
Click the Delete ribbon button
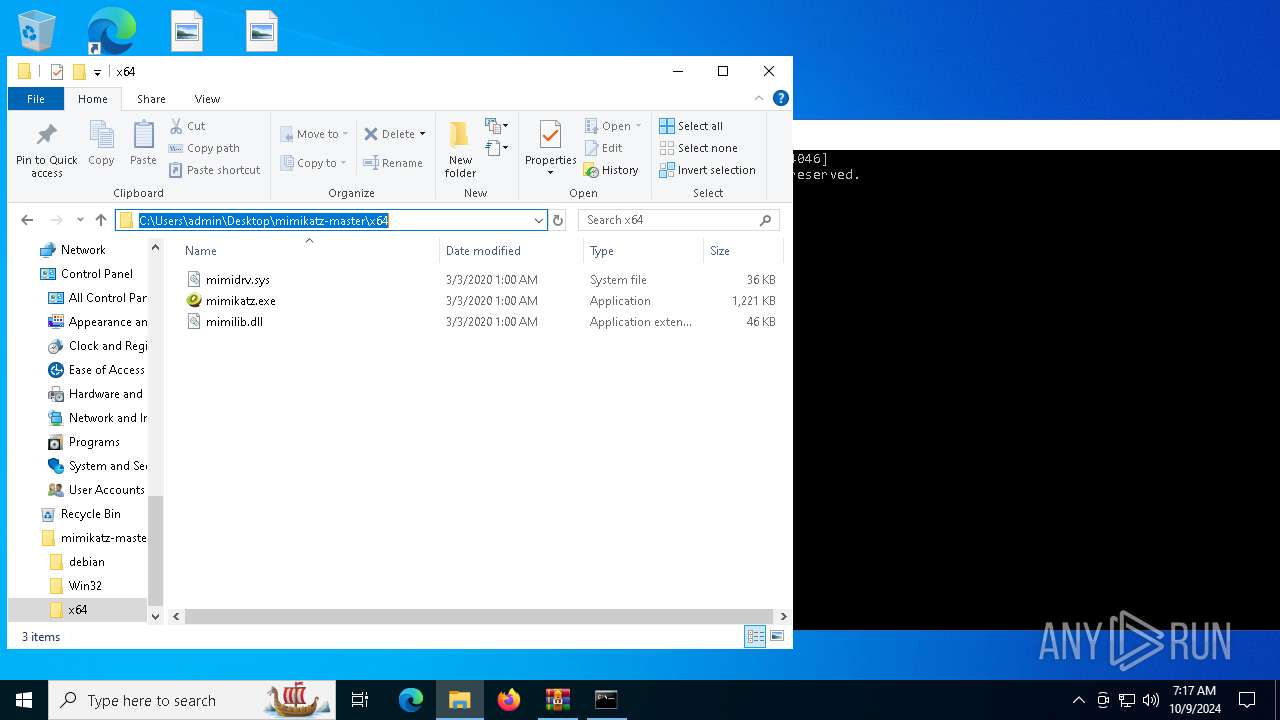[x=389, y=134]
